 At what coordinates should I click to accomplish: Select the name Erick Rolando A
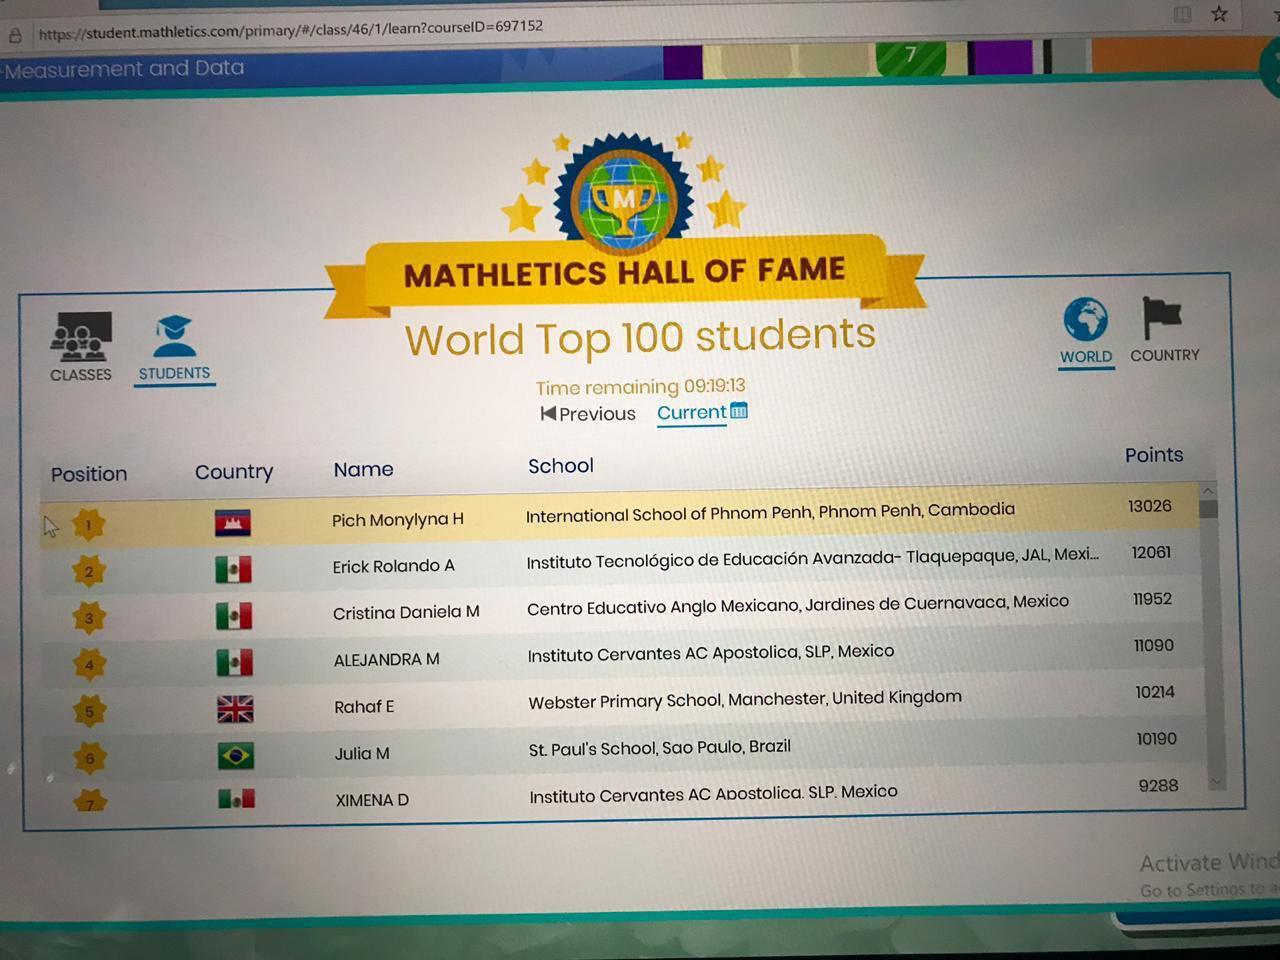pyautogui.click(x=393, y=566)
